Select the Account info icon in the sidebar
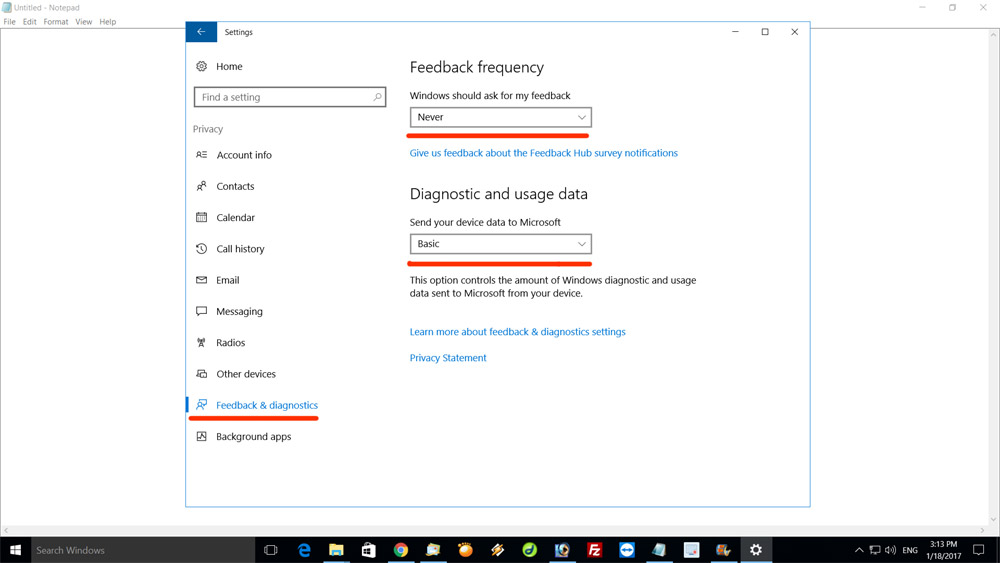 [202, 155]
